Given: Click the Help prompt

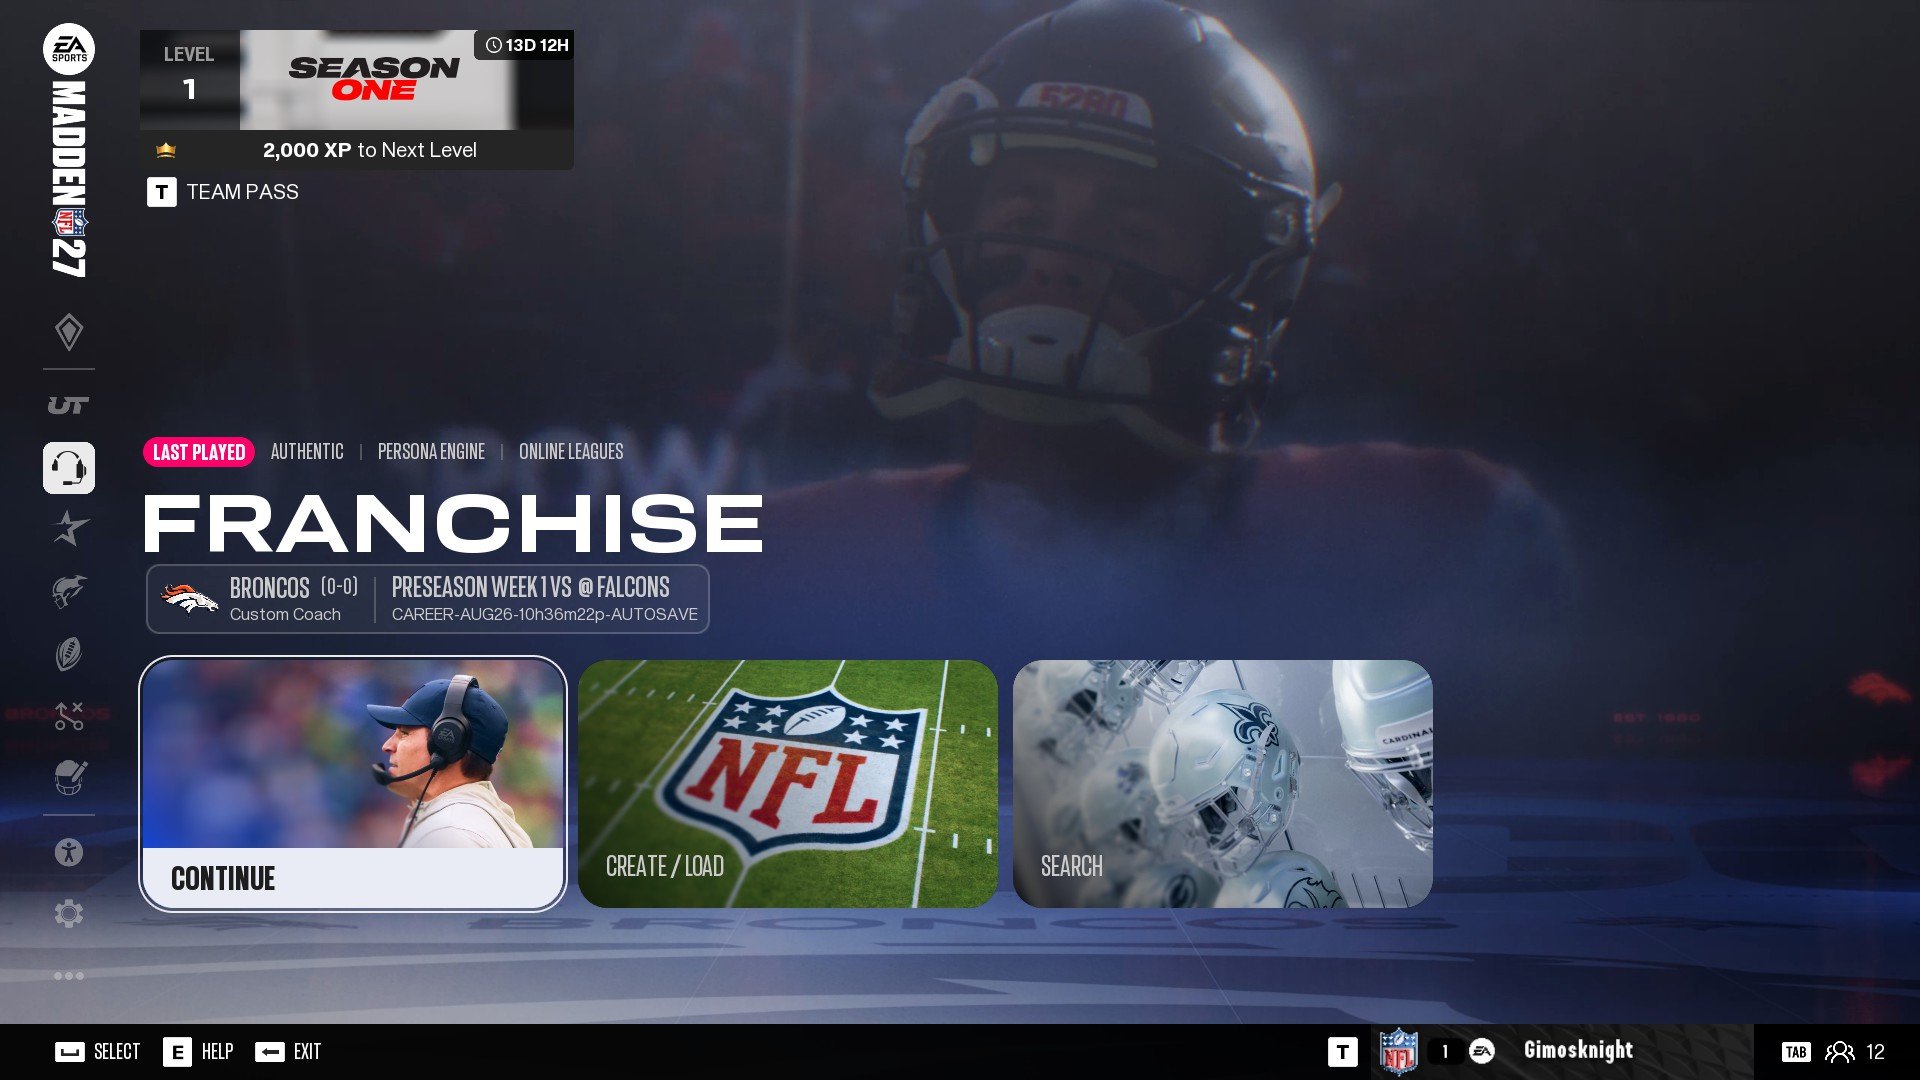Looking at the screenshot, I should (x=198, y=1052).
